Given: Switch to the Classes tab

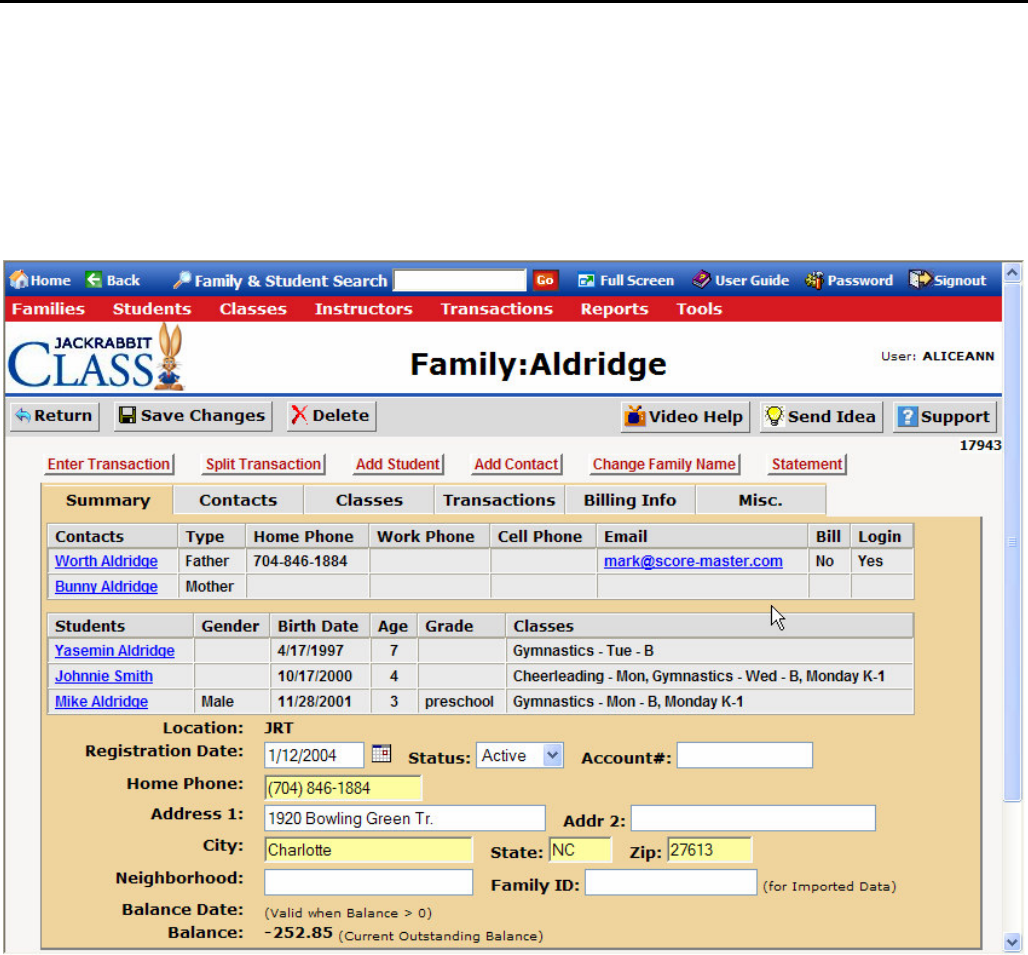Looking at the screenshot, I should 369,500.
